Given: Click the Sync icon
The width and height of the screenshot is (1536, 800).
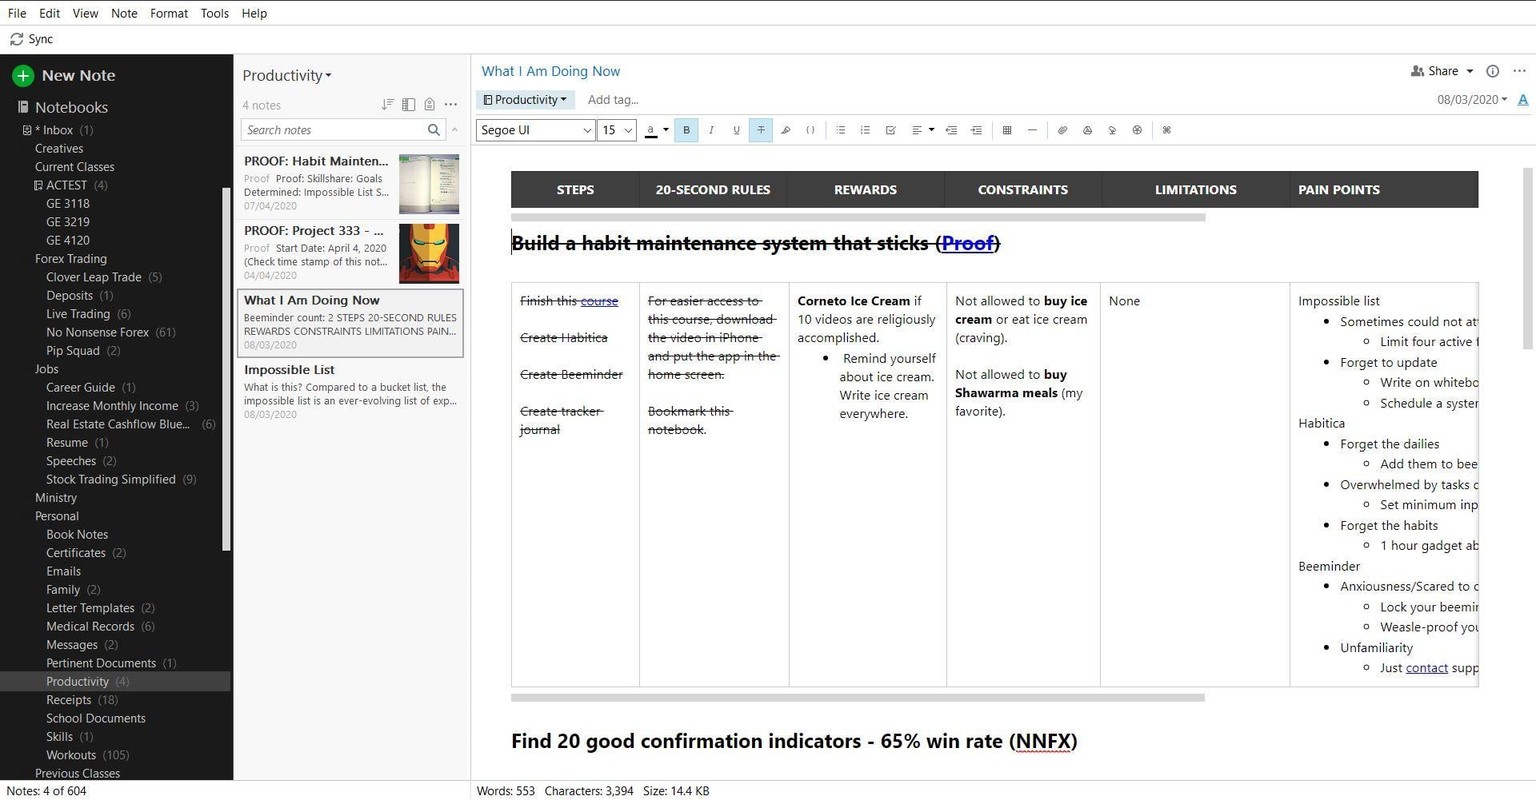Looking at the screenshot, I should (16, 39).
